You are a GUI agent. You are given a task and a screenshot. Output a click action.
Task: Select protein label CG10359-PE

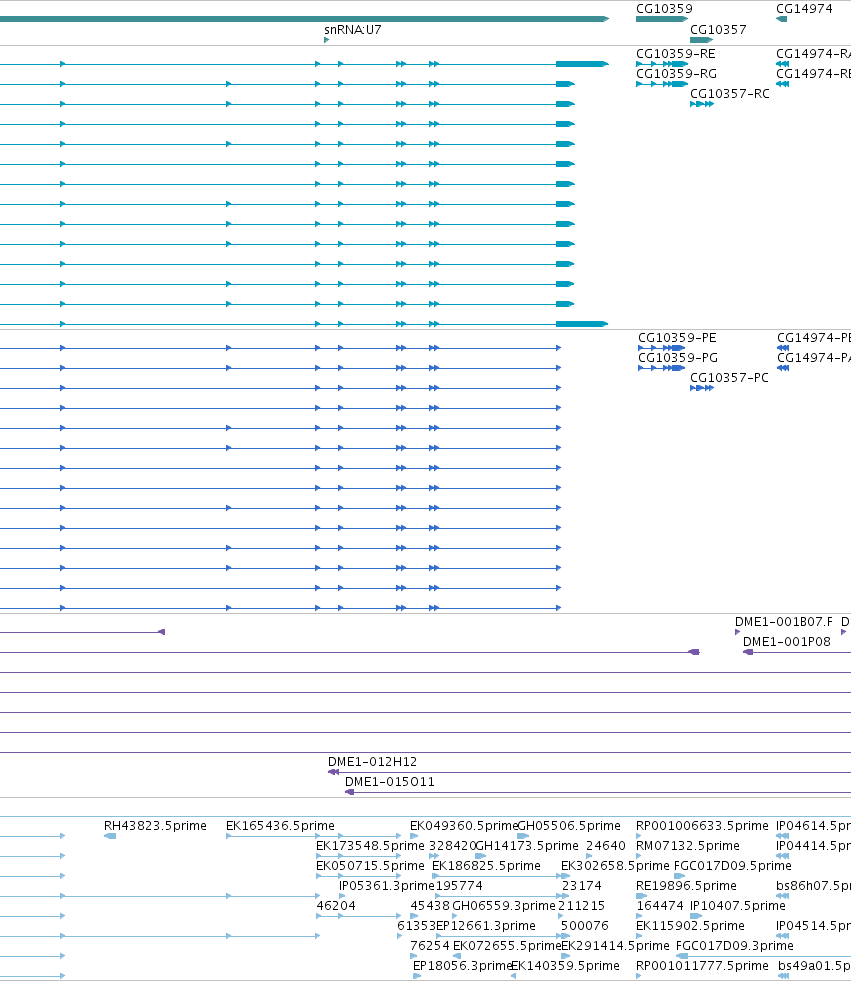point(677,338)
